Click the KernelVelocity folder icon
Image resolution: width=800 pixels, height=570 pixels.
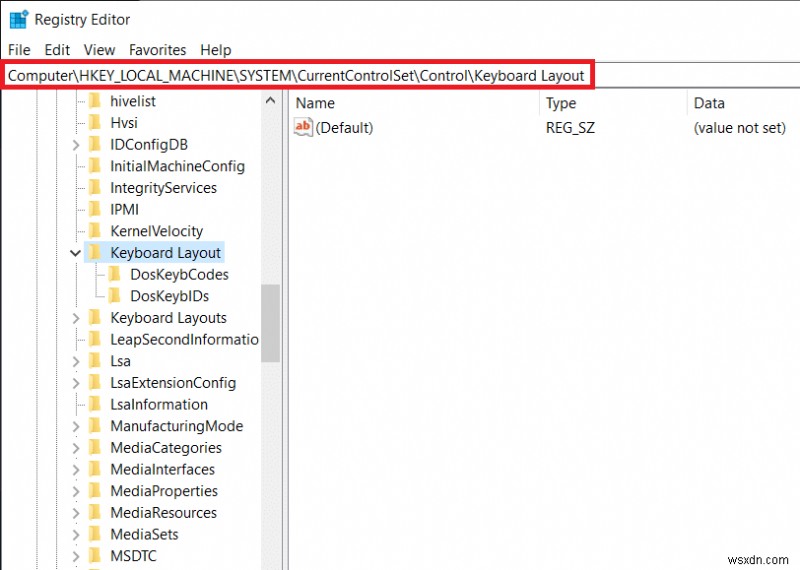point(95,231)
